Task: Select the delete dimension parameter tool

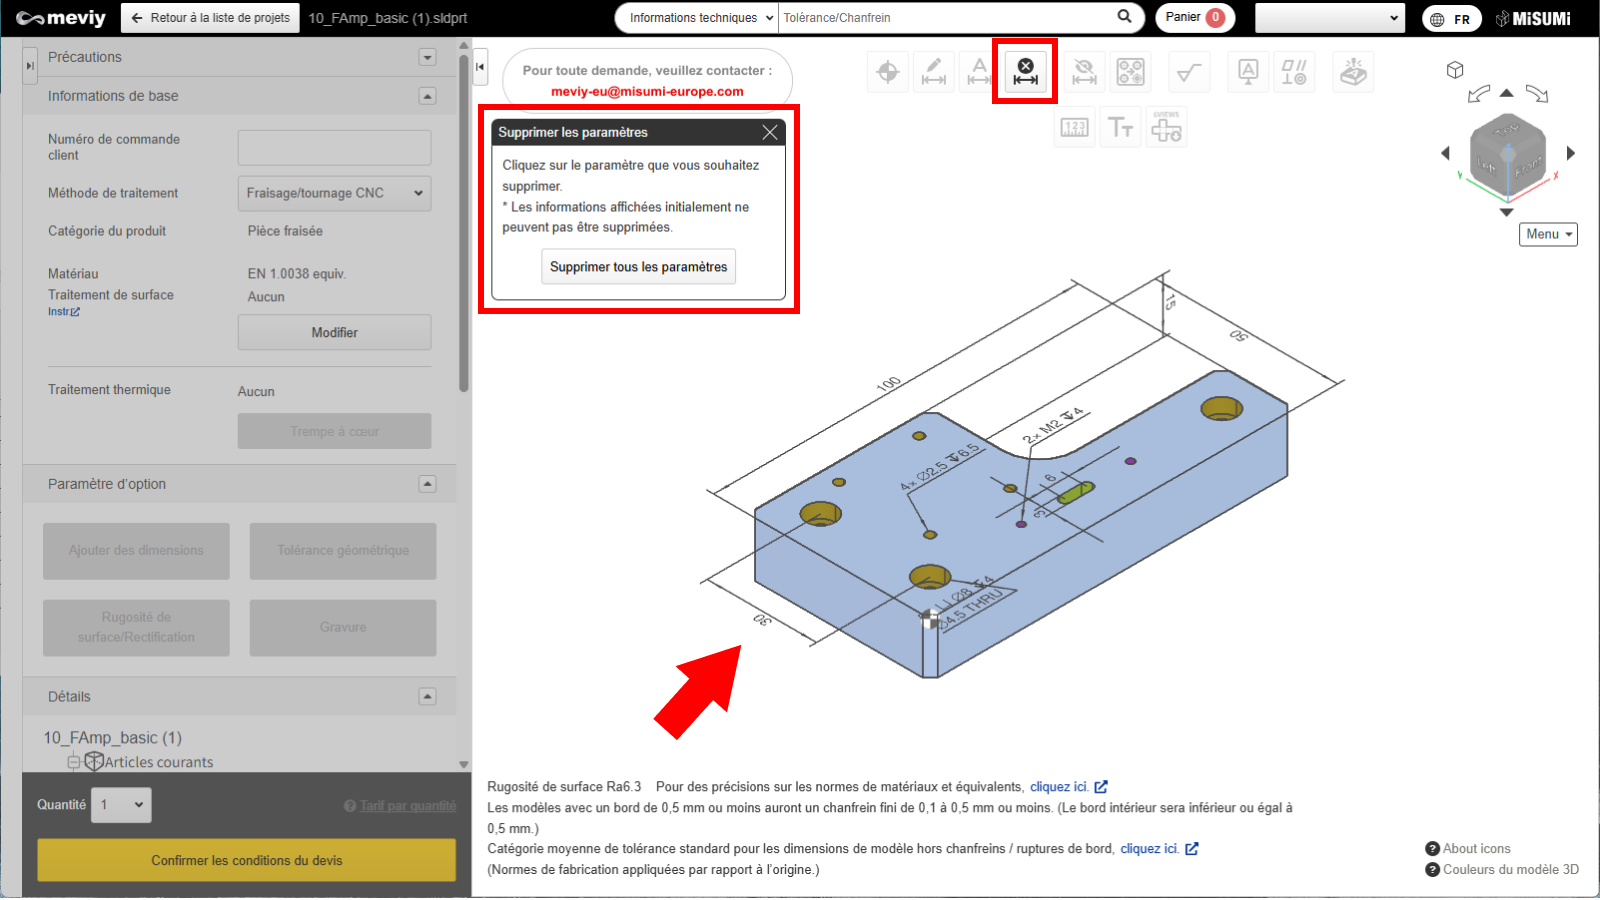Action: pos(1025,72)
